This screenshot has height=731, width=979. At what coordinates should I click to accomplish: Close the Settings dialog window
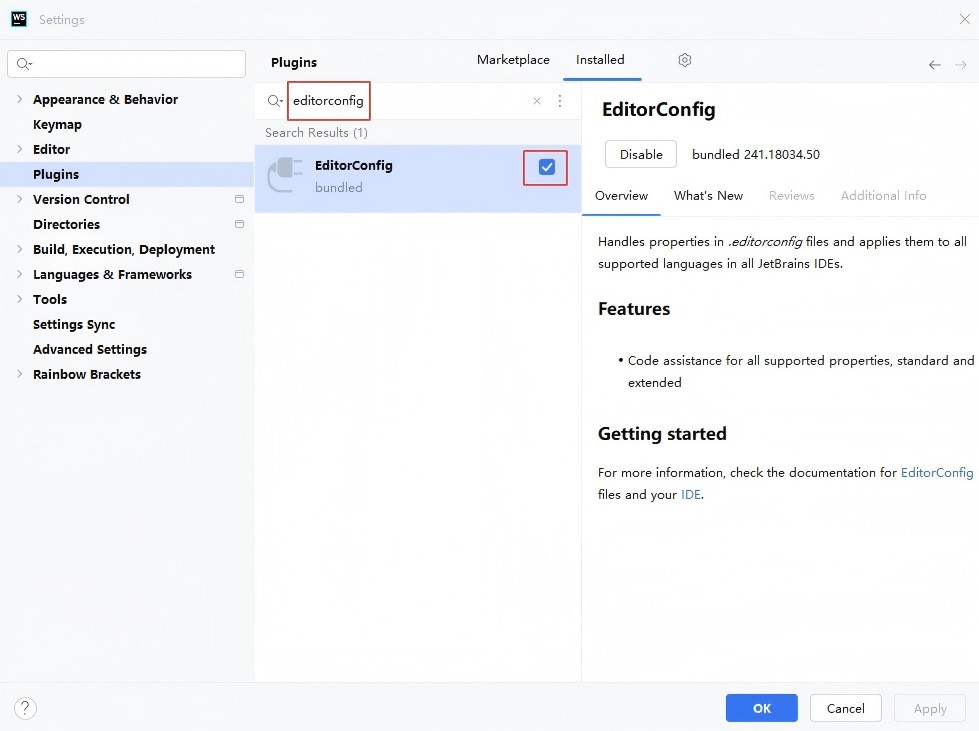coord(964,19)
